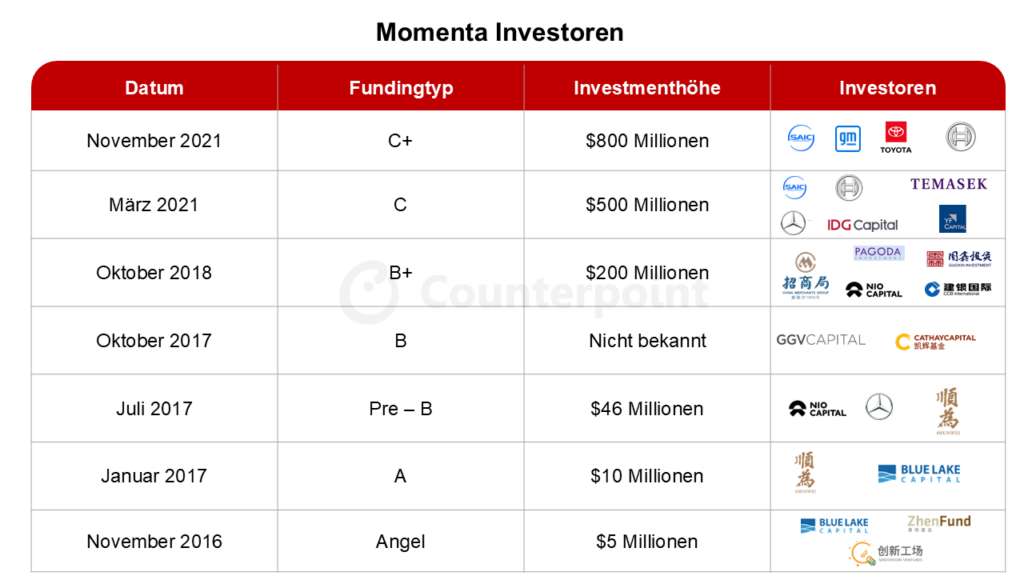Click the Mercedes logo in Juli 2017 row

879,407
